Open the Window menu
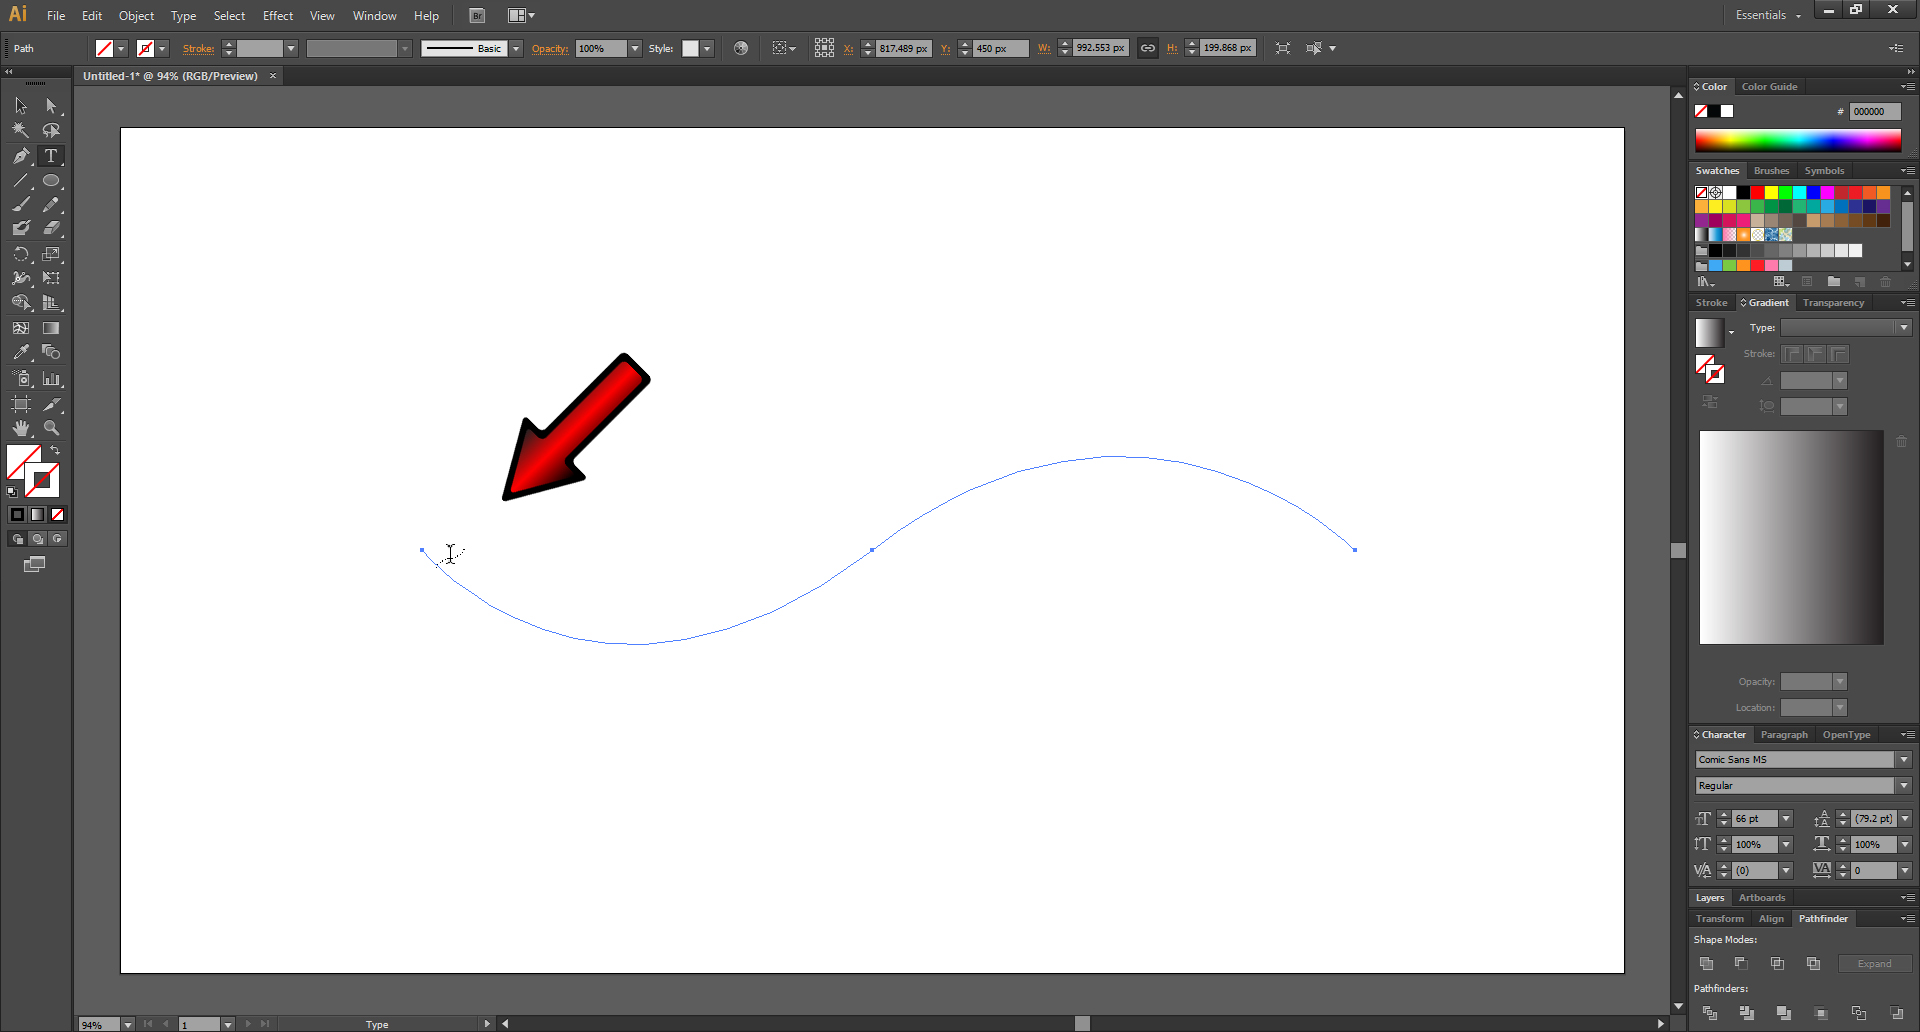Screen dimensions: 1920x1032 click(x=374, y=16)
